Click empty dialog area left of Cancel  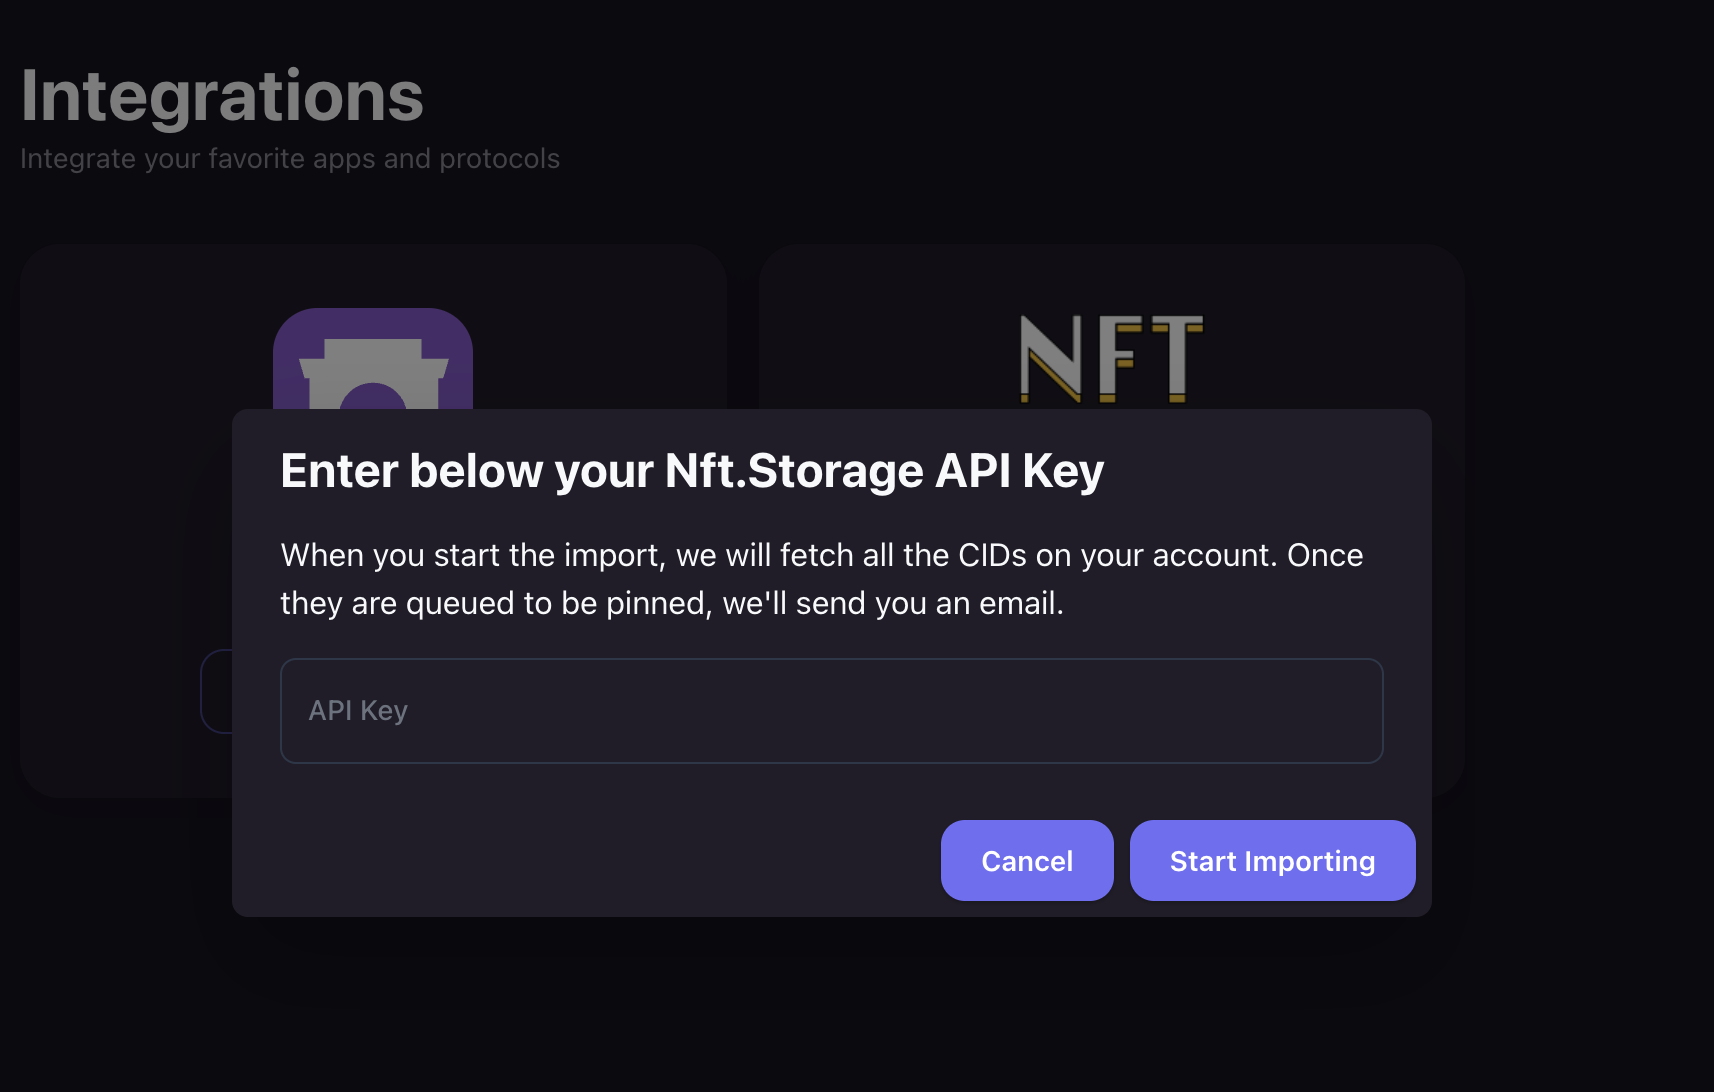600,860
